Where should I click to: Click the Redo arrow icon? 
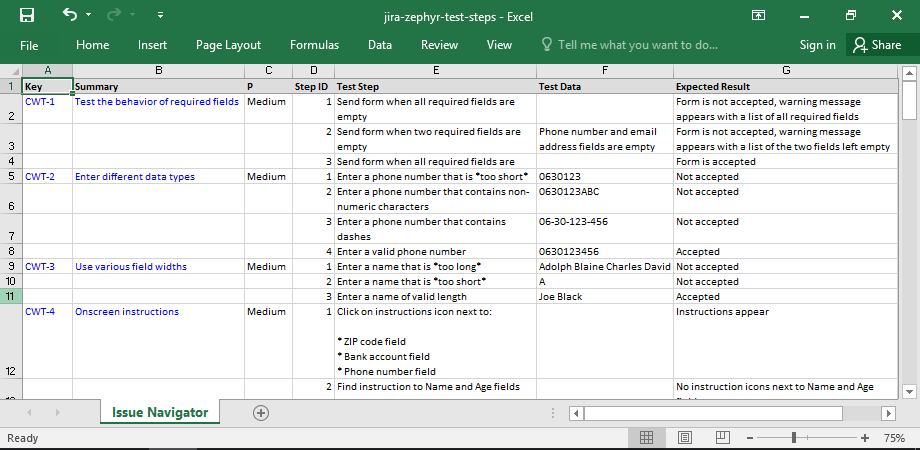click(114, 15)
